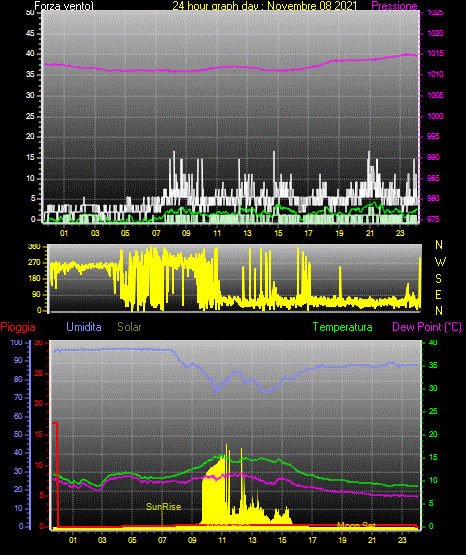The width and height of the screenshot is (466, 555).
Task: Click the green 35 temperature axis value
Action: [433, 365]
